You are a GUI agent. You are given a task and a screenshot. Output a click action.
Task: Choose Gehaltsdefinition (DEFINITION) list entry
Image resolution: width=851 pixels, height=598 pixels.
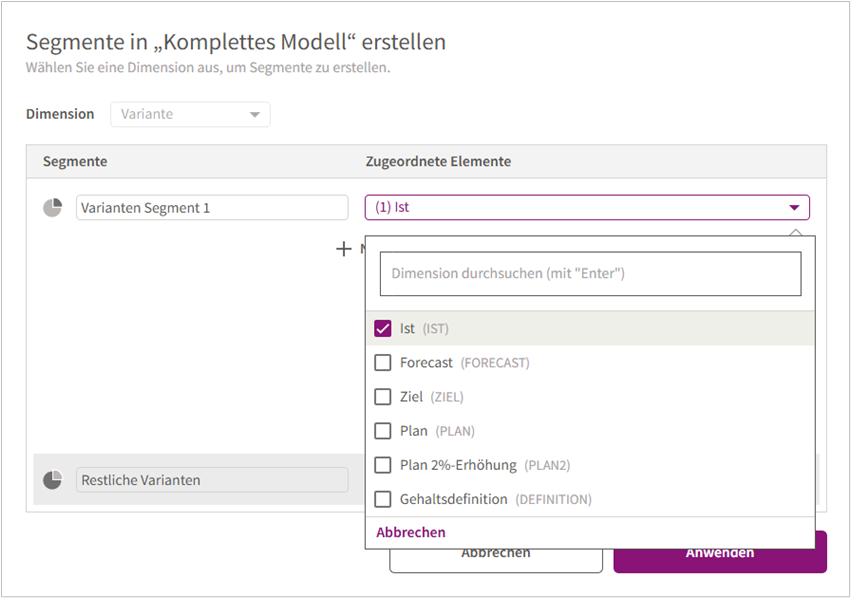(590, 499)
